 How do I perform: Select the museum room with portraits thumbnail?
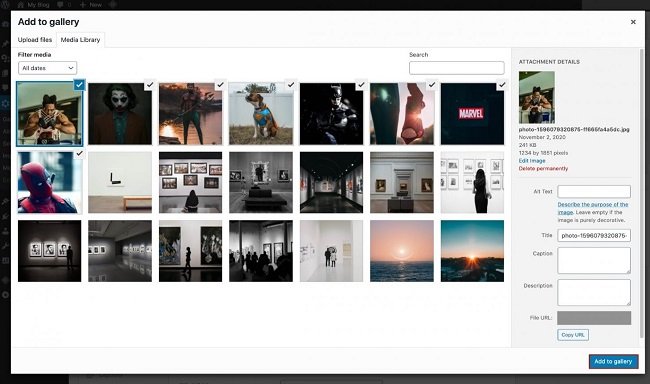coord(402,182)
